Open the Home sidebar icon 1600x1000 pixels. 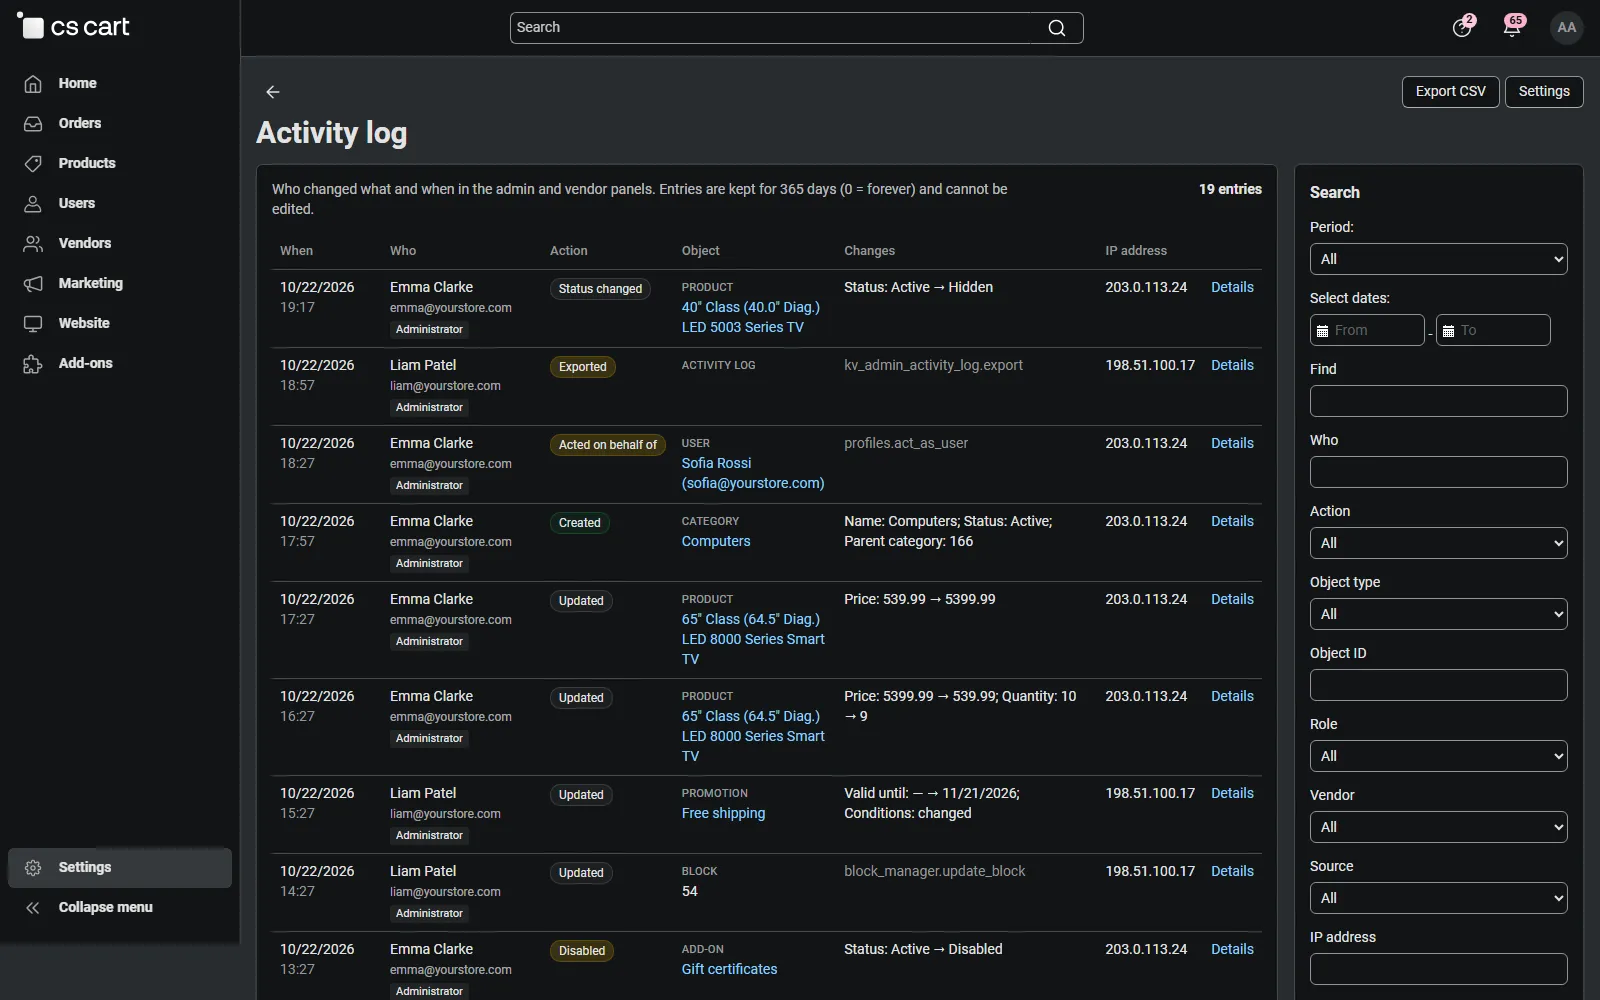[x=33, y=84]
